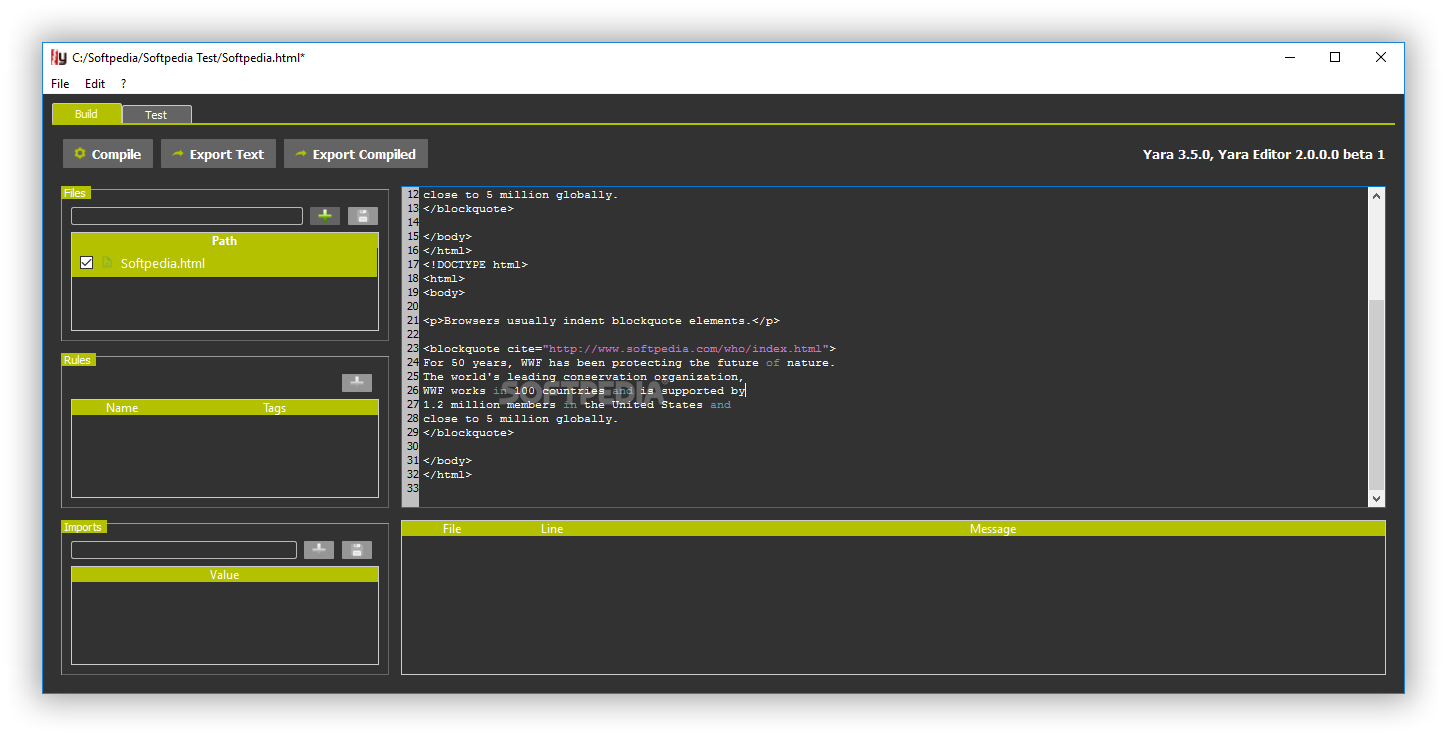Click the code editor scrollbar down arrow
This screenshot has height=736, width=1447.
coord(1377,498)
